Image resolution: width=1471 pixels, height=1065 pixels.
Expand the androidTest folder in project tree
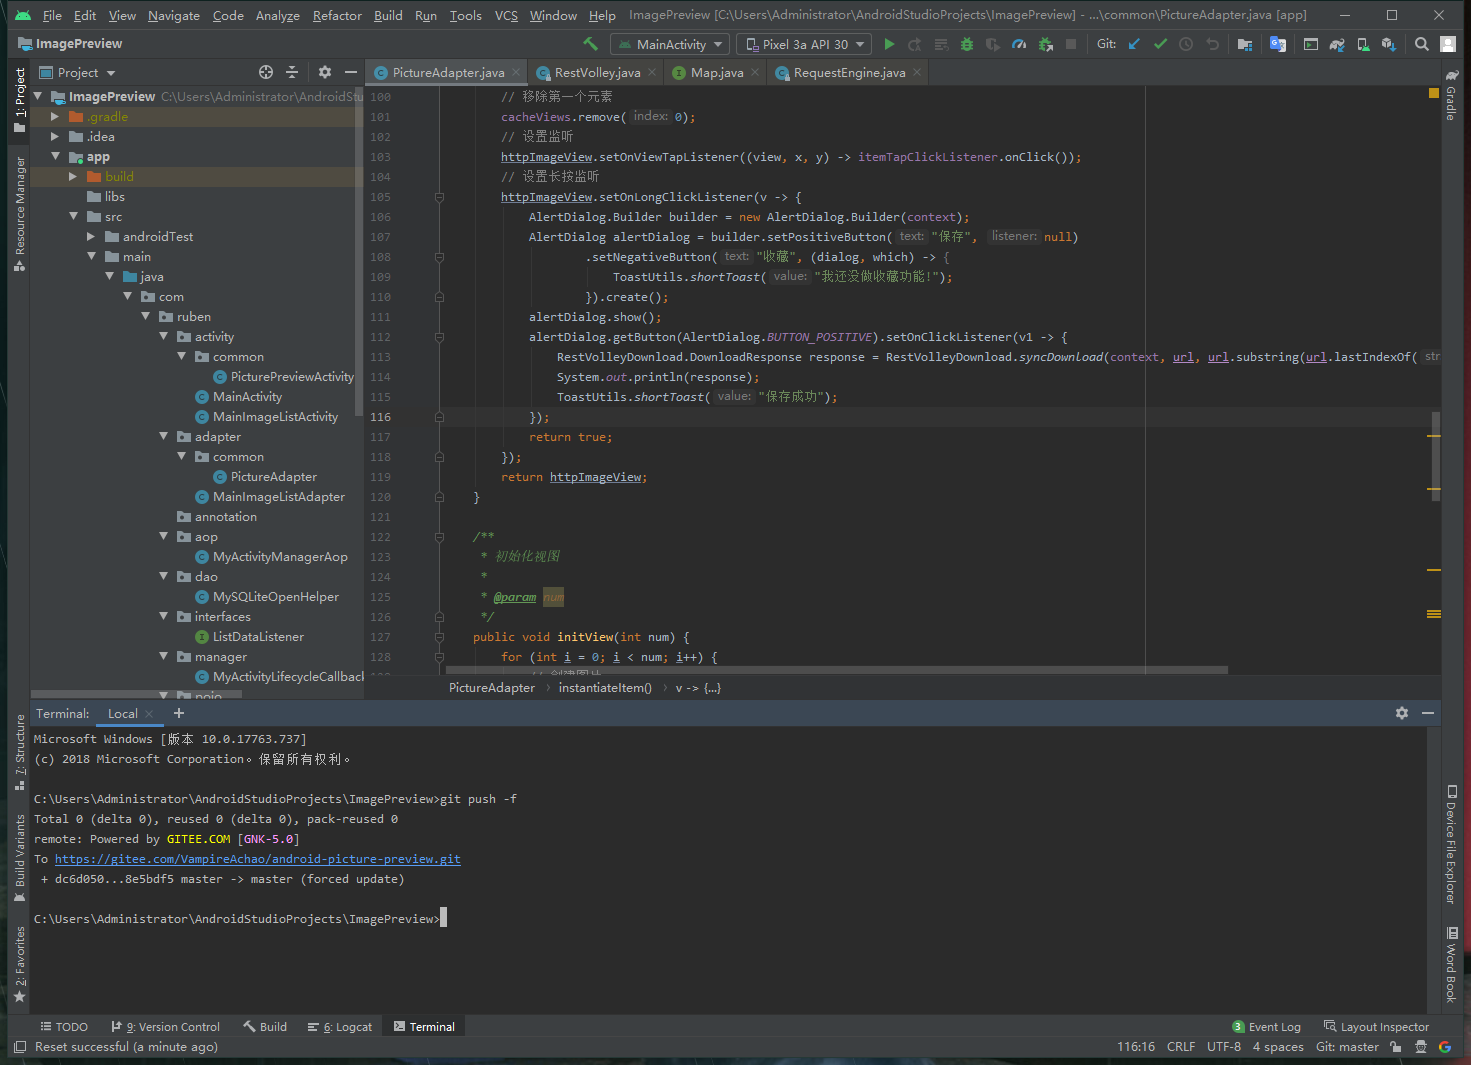91,237
